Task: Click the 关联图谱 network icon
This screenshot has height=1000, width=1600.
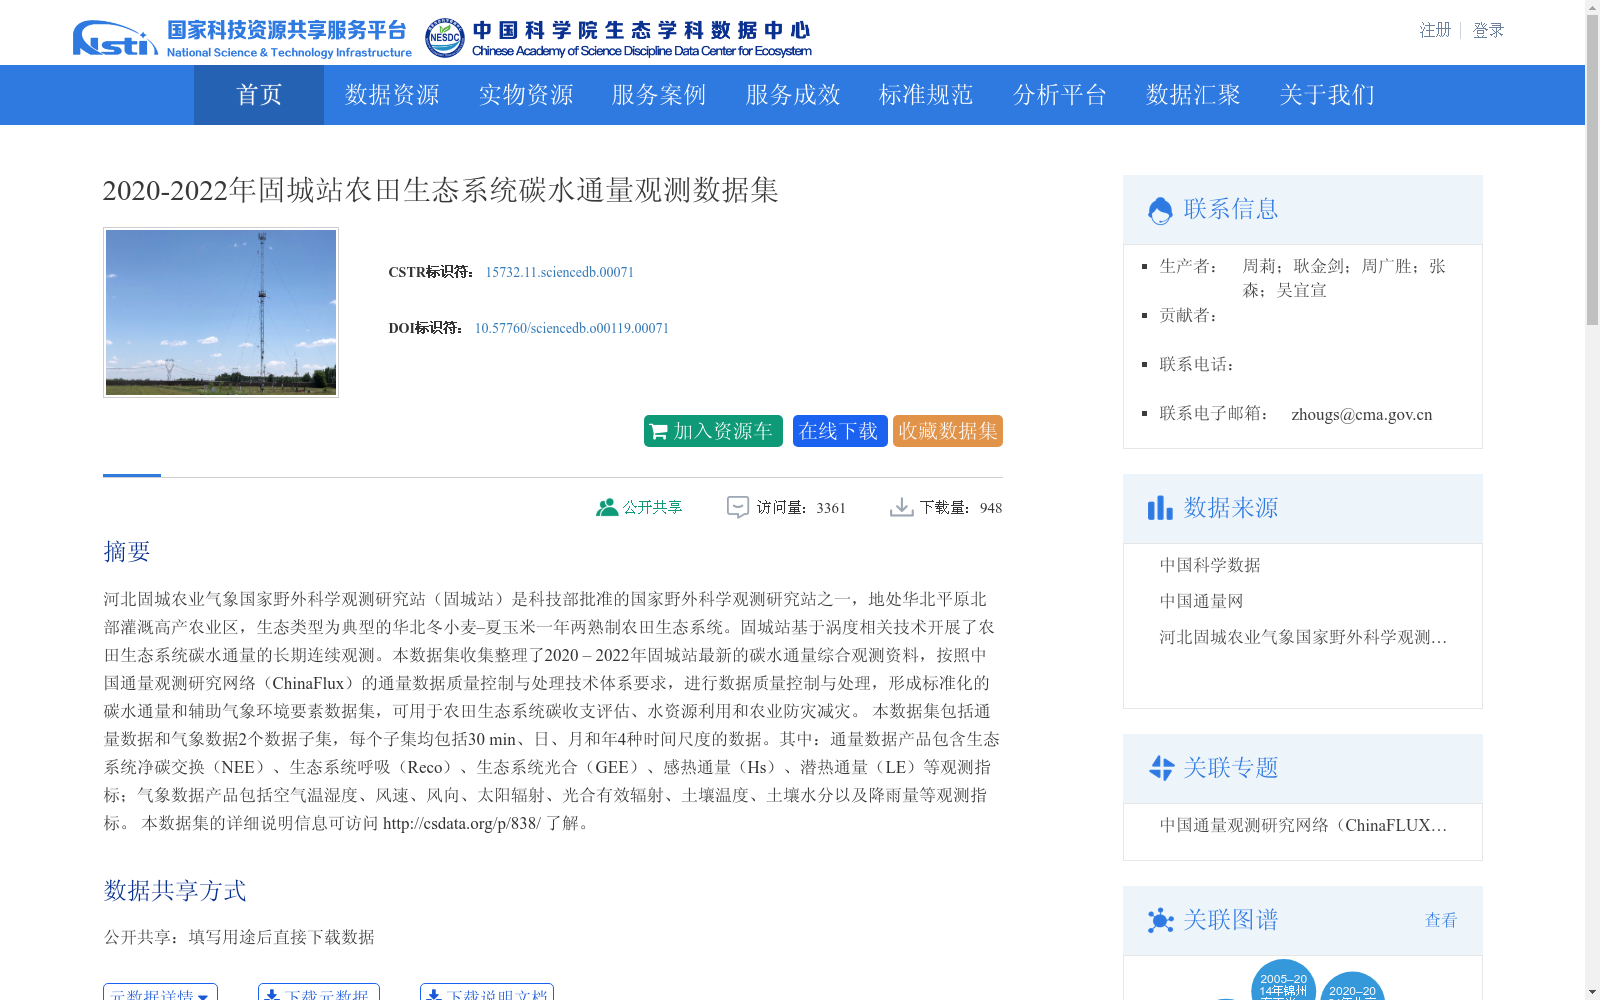Action: pyautogui.click(x=1160, y=920)
